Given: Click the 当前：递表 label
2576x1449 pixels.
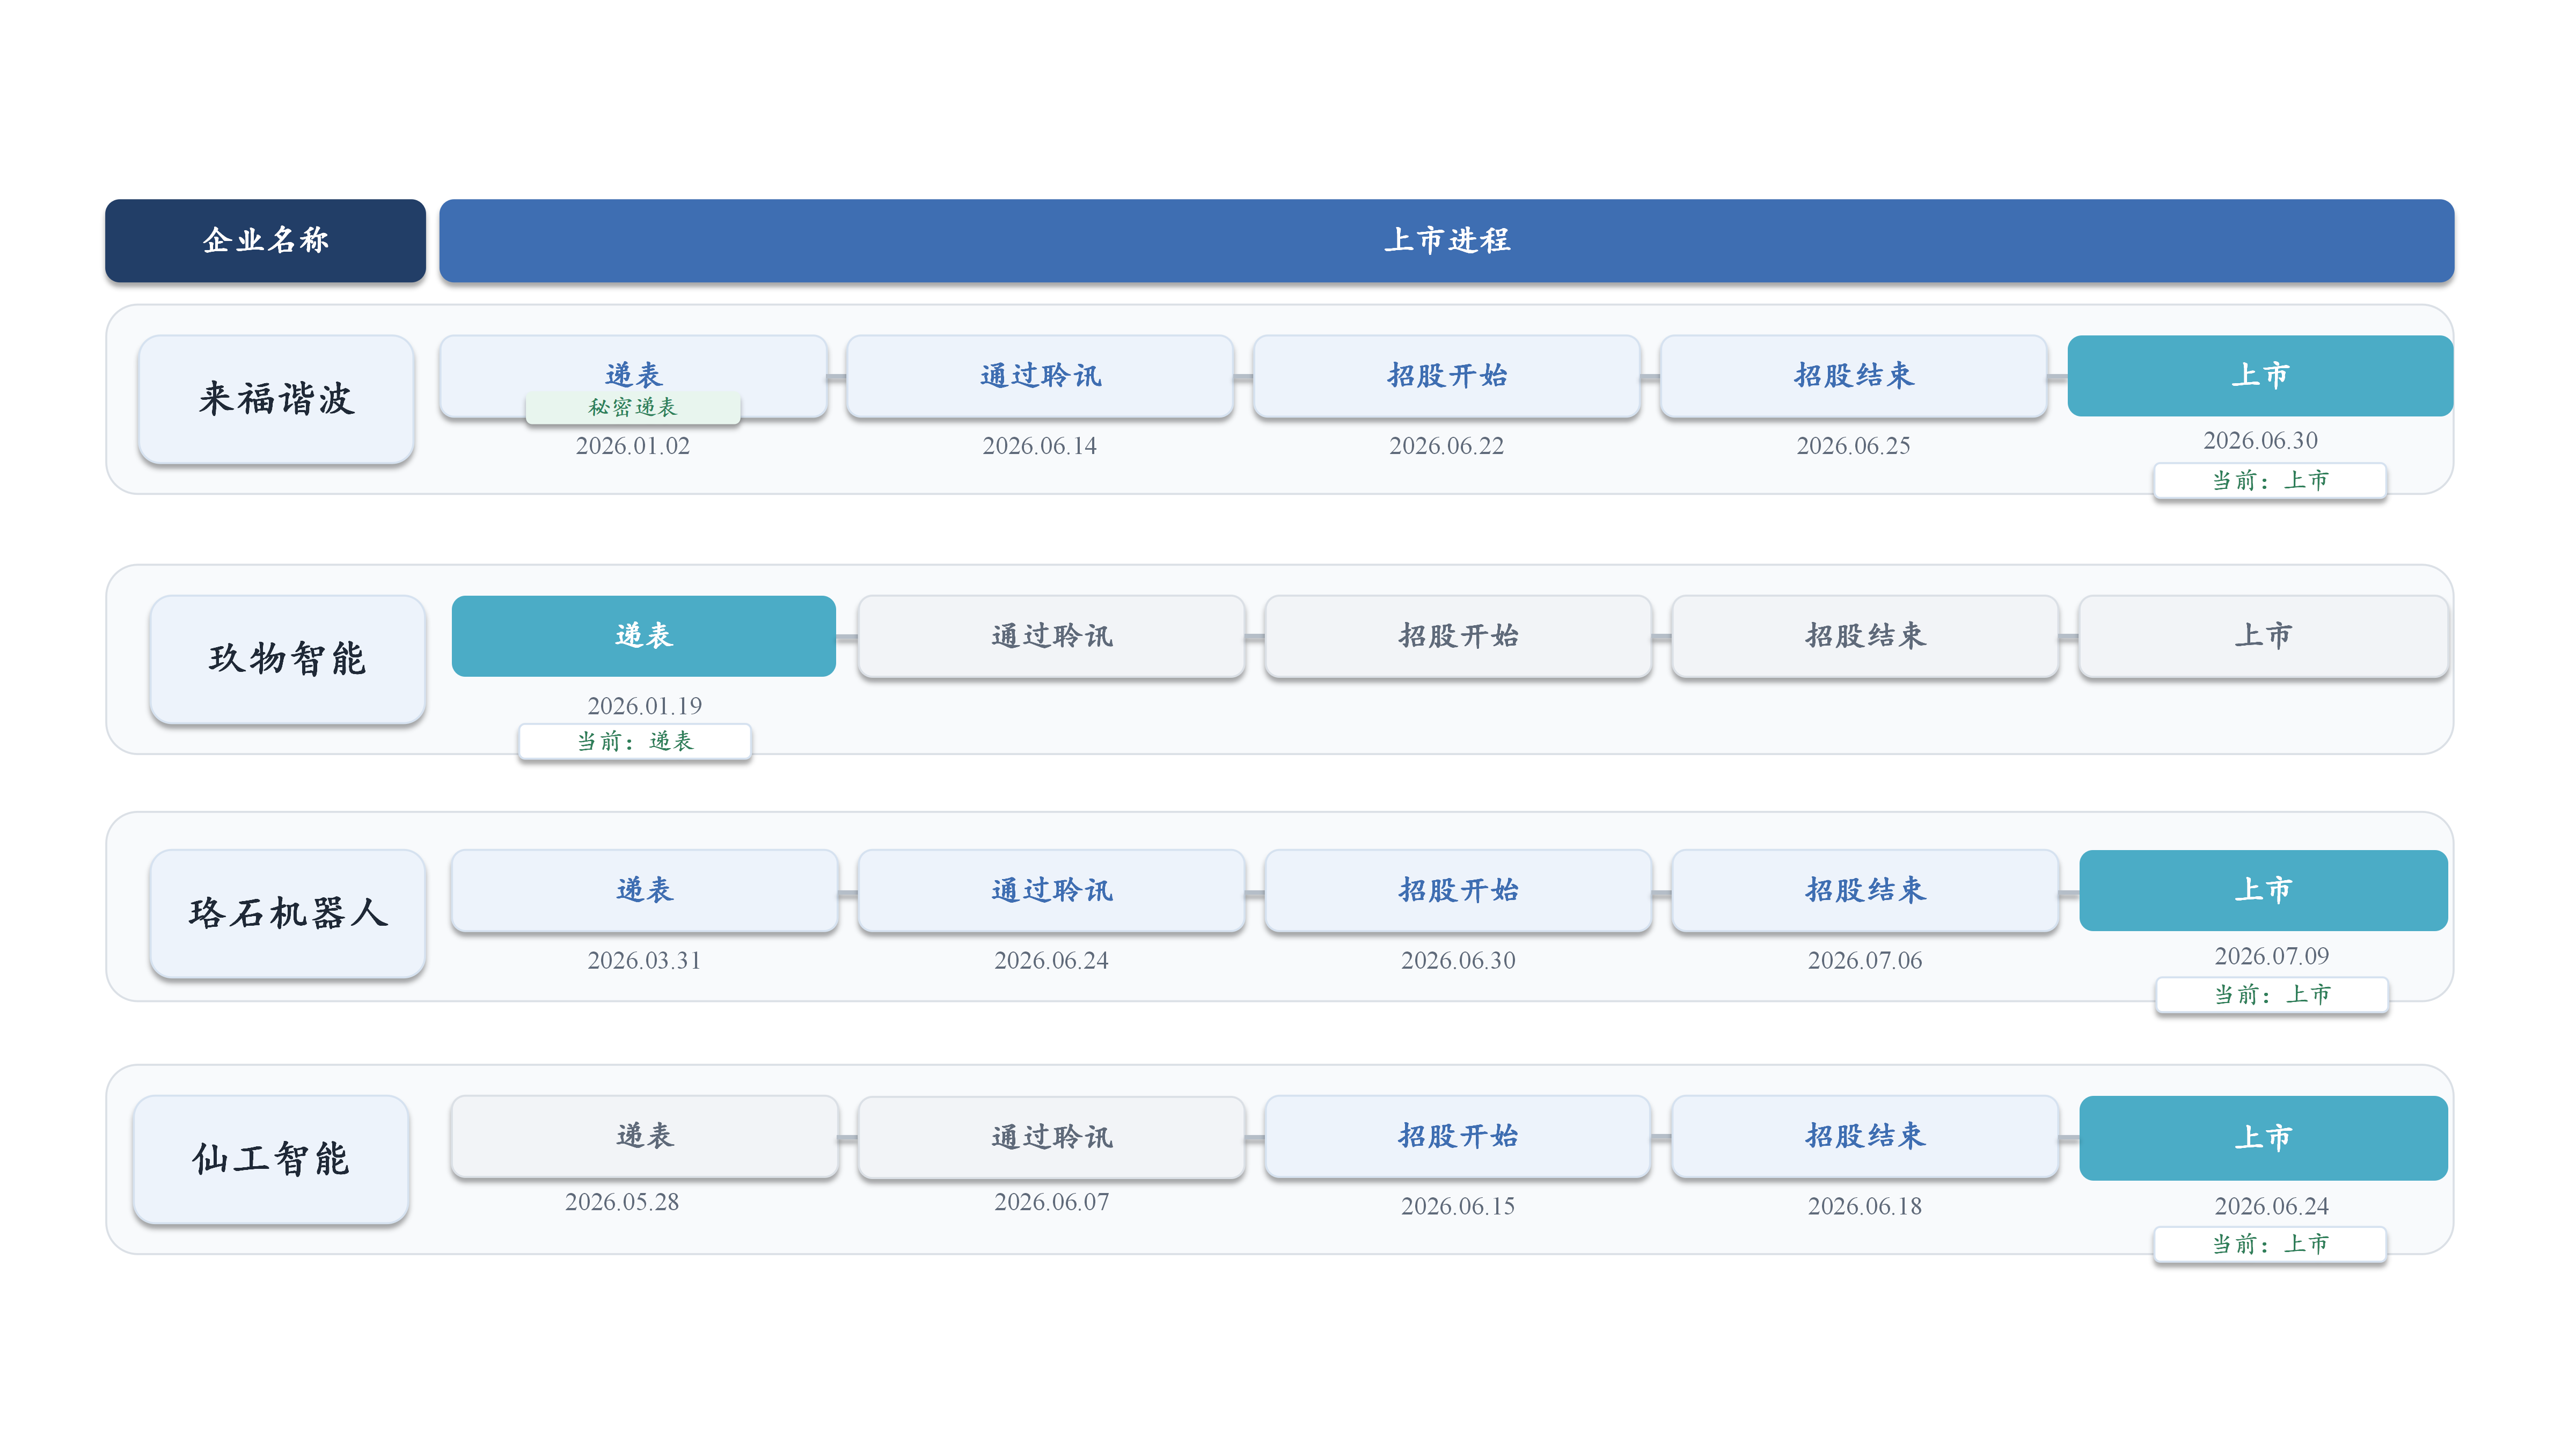Looking at the screenshot, I should (x=635, y=741).
